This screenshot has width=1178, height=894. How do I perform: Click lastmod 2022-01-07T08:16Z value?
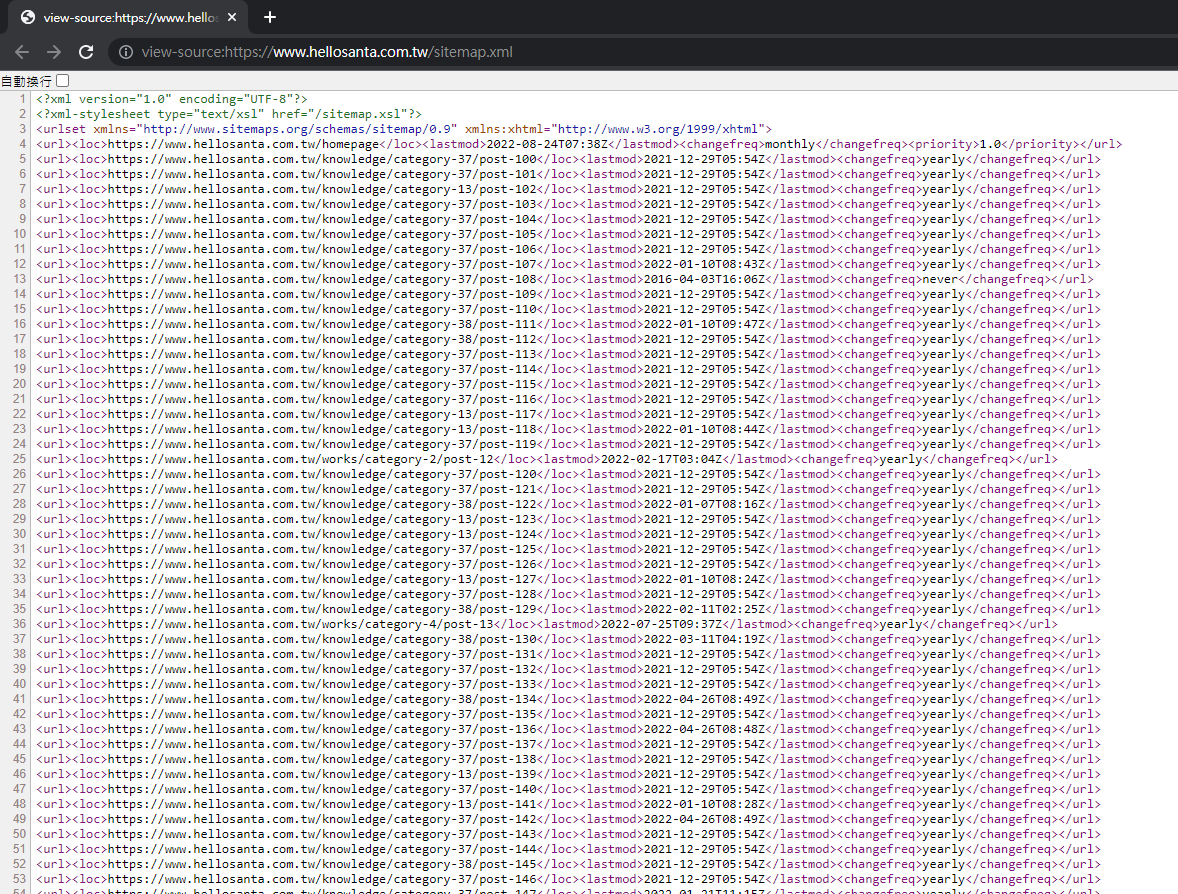(x=705, y=504)
